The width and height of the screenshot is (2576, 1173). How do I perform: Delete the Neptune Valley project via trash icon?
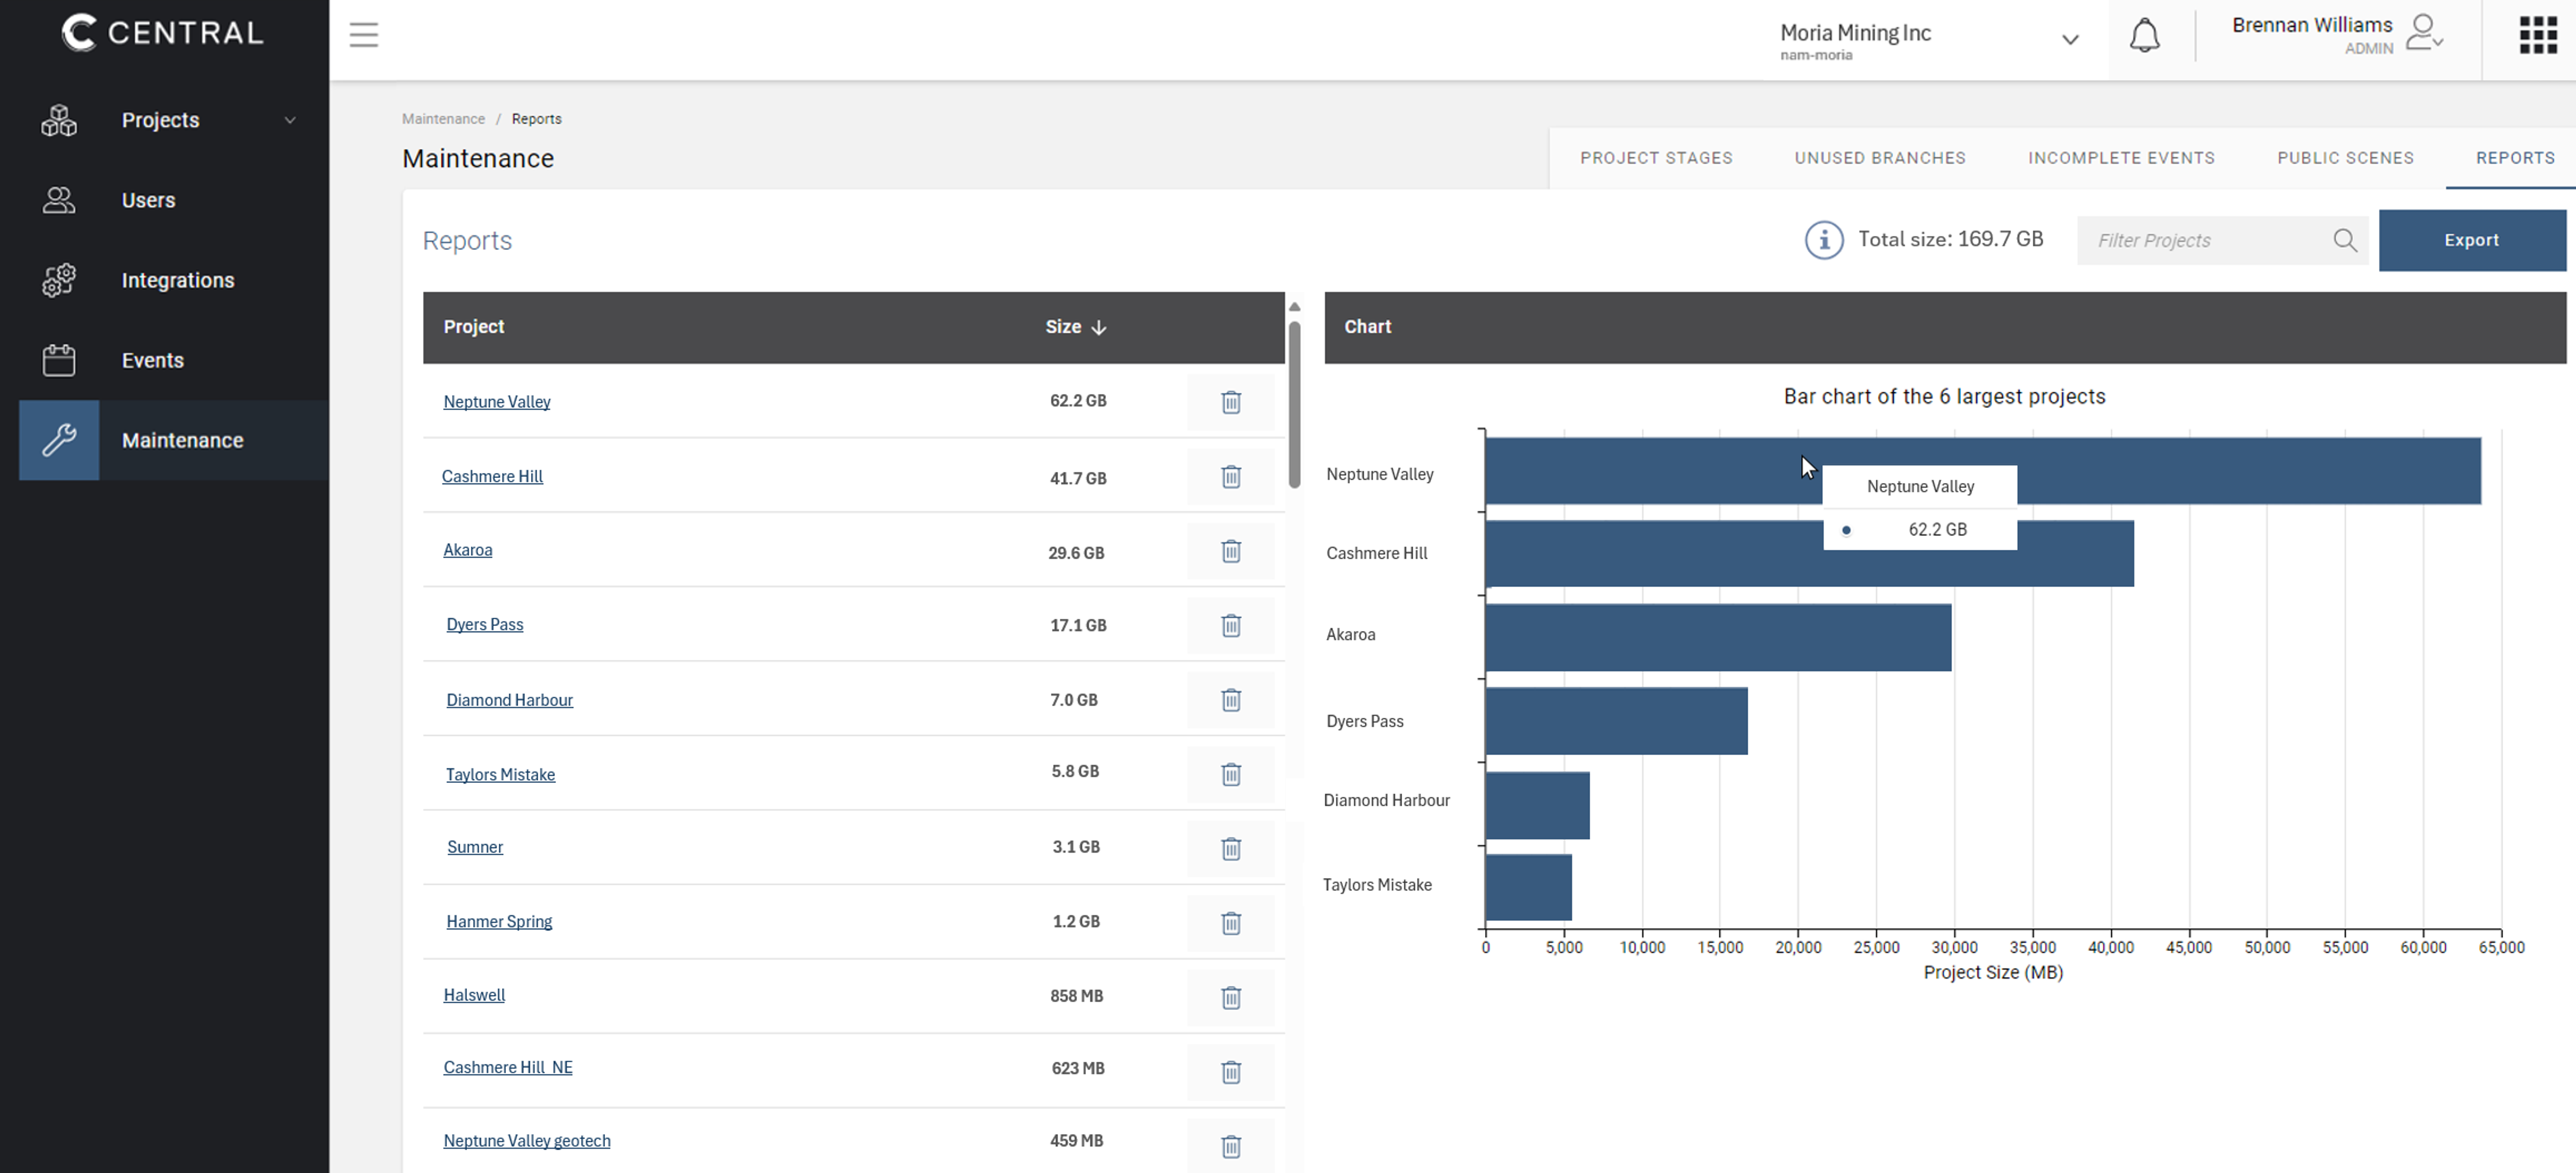[1230, 402]
